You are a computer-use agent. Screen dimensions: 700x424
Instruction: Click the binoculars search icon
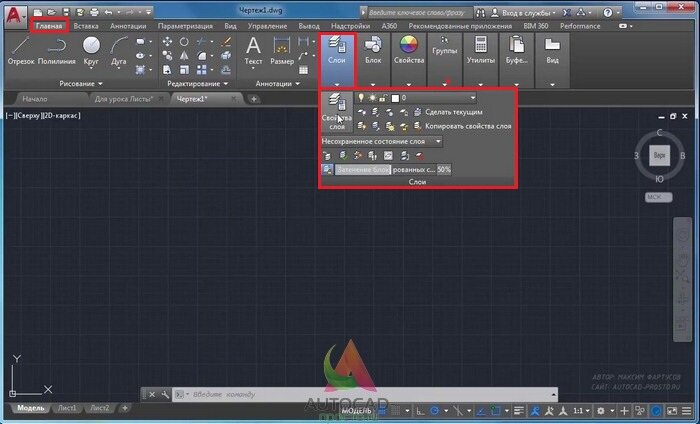[x=480, y=13]
